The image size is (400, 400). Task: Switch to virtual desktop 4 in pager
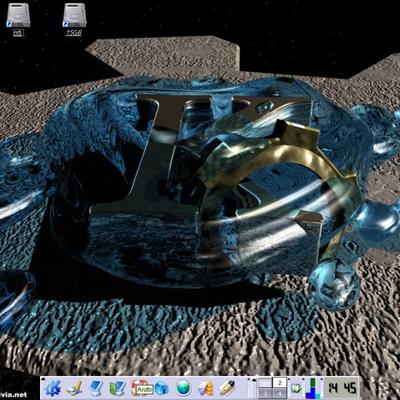pos(280,393)
